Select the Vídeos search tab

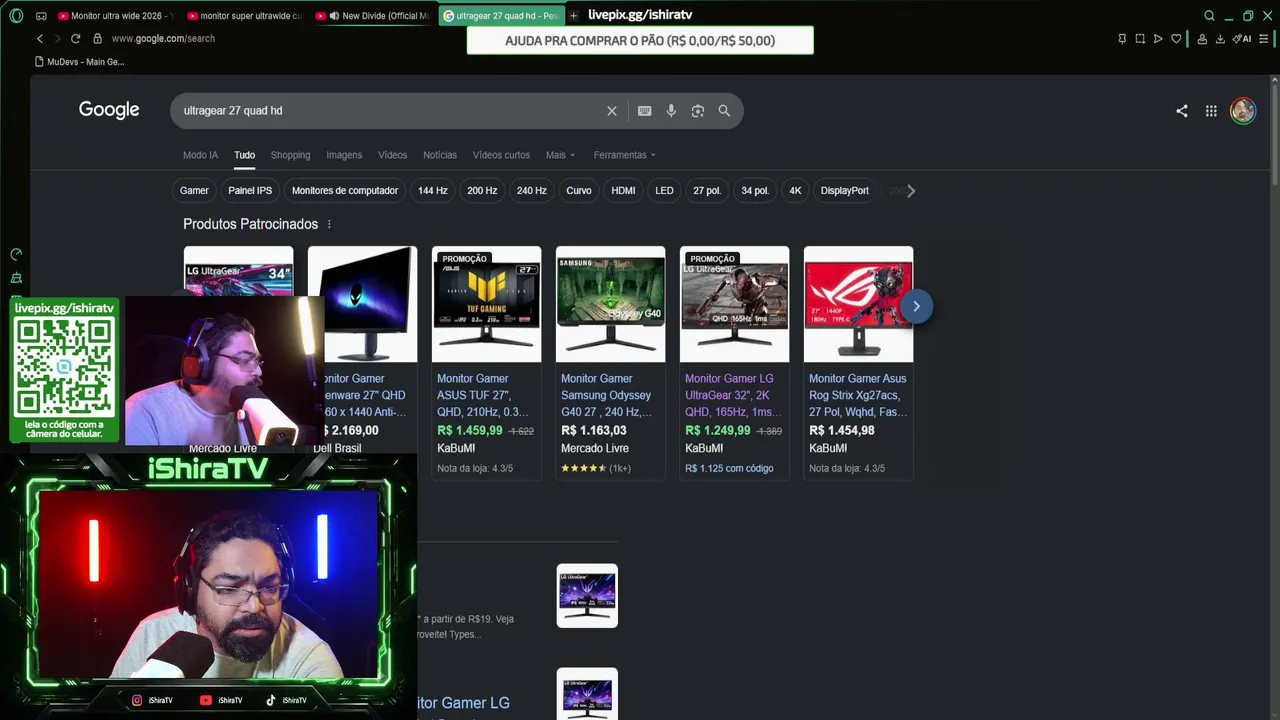pos(392,155)
